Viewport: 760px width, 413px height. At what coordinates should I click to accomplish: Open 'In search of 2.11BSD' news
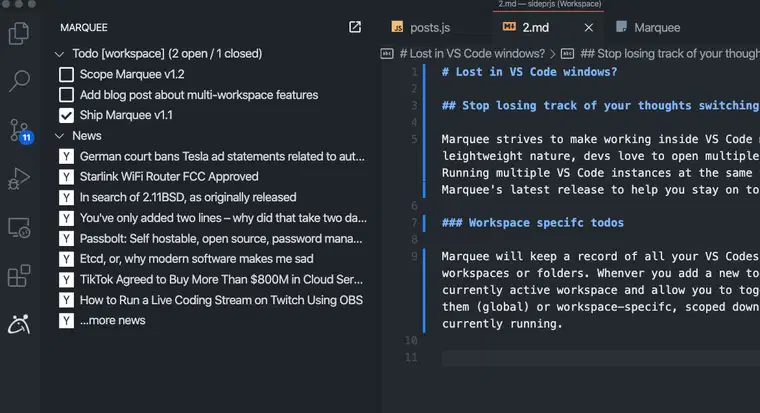point(188,197)
